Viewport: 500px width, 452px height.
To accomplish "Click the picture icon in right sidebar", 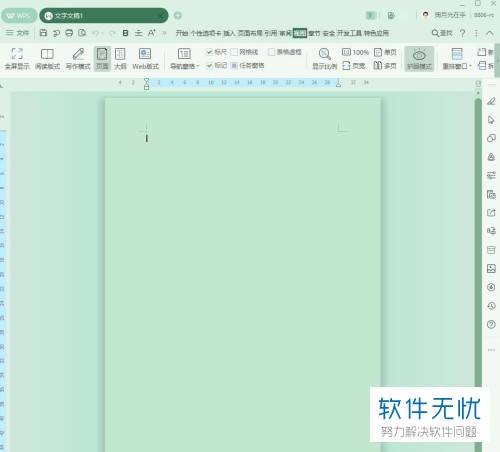I will [x=491, y=268].
